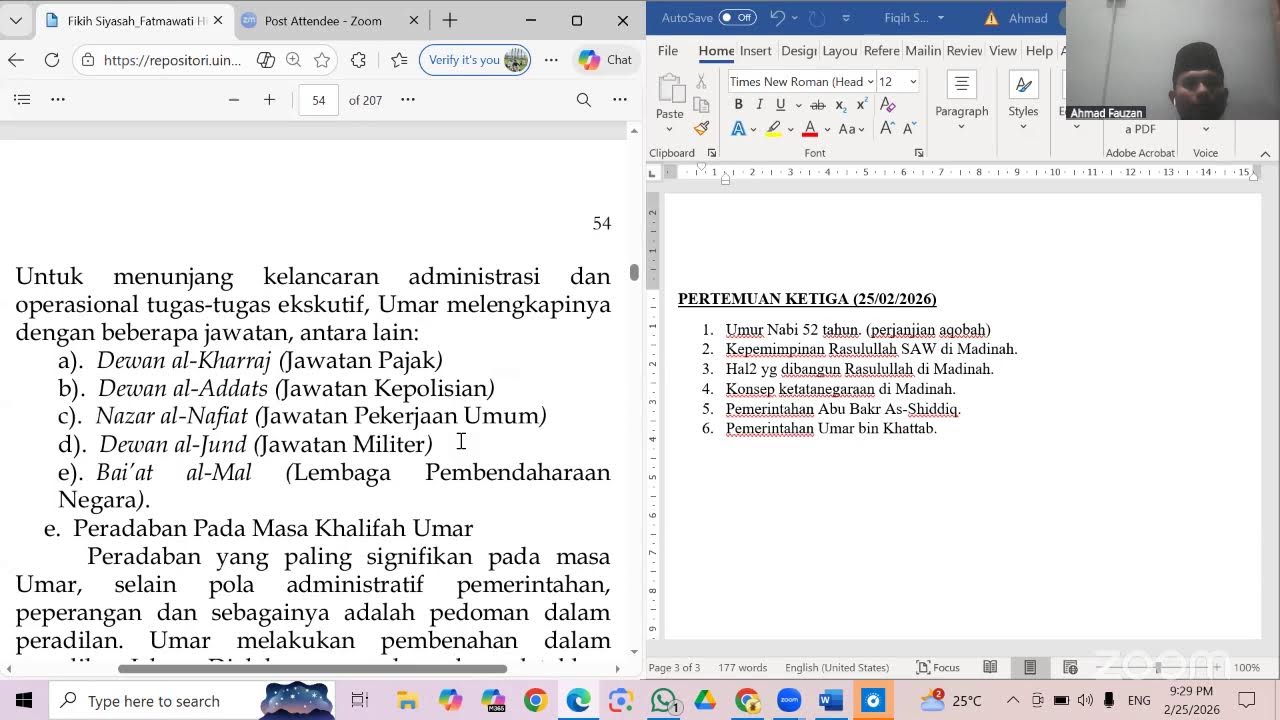Click the Word zoom slider
Image resolution: width=1280 pixels, height=720 pixels.
1160,667
